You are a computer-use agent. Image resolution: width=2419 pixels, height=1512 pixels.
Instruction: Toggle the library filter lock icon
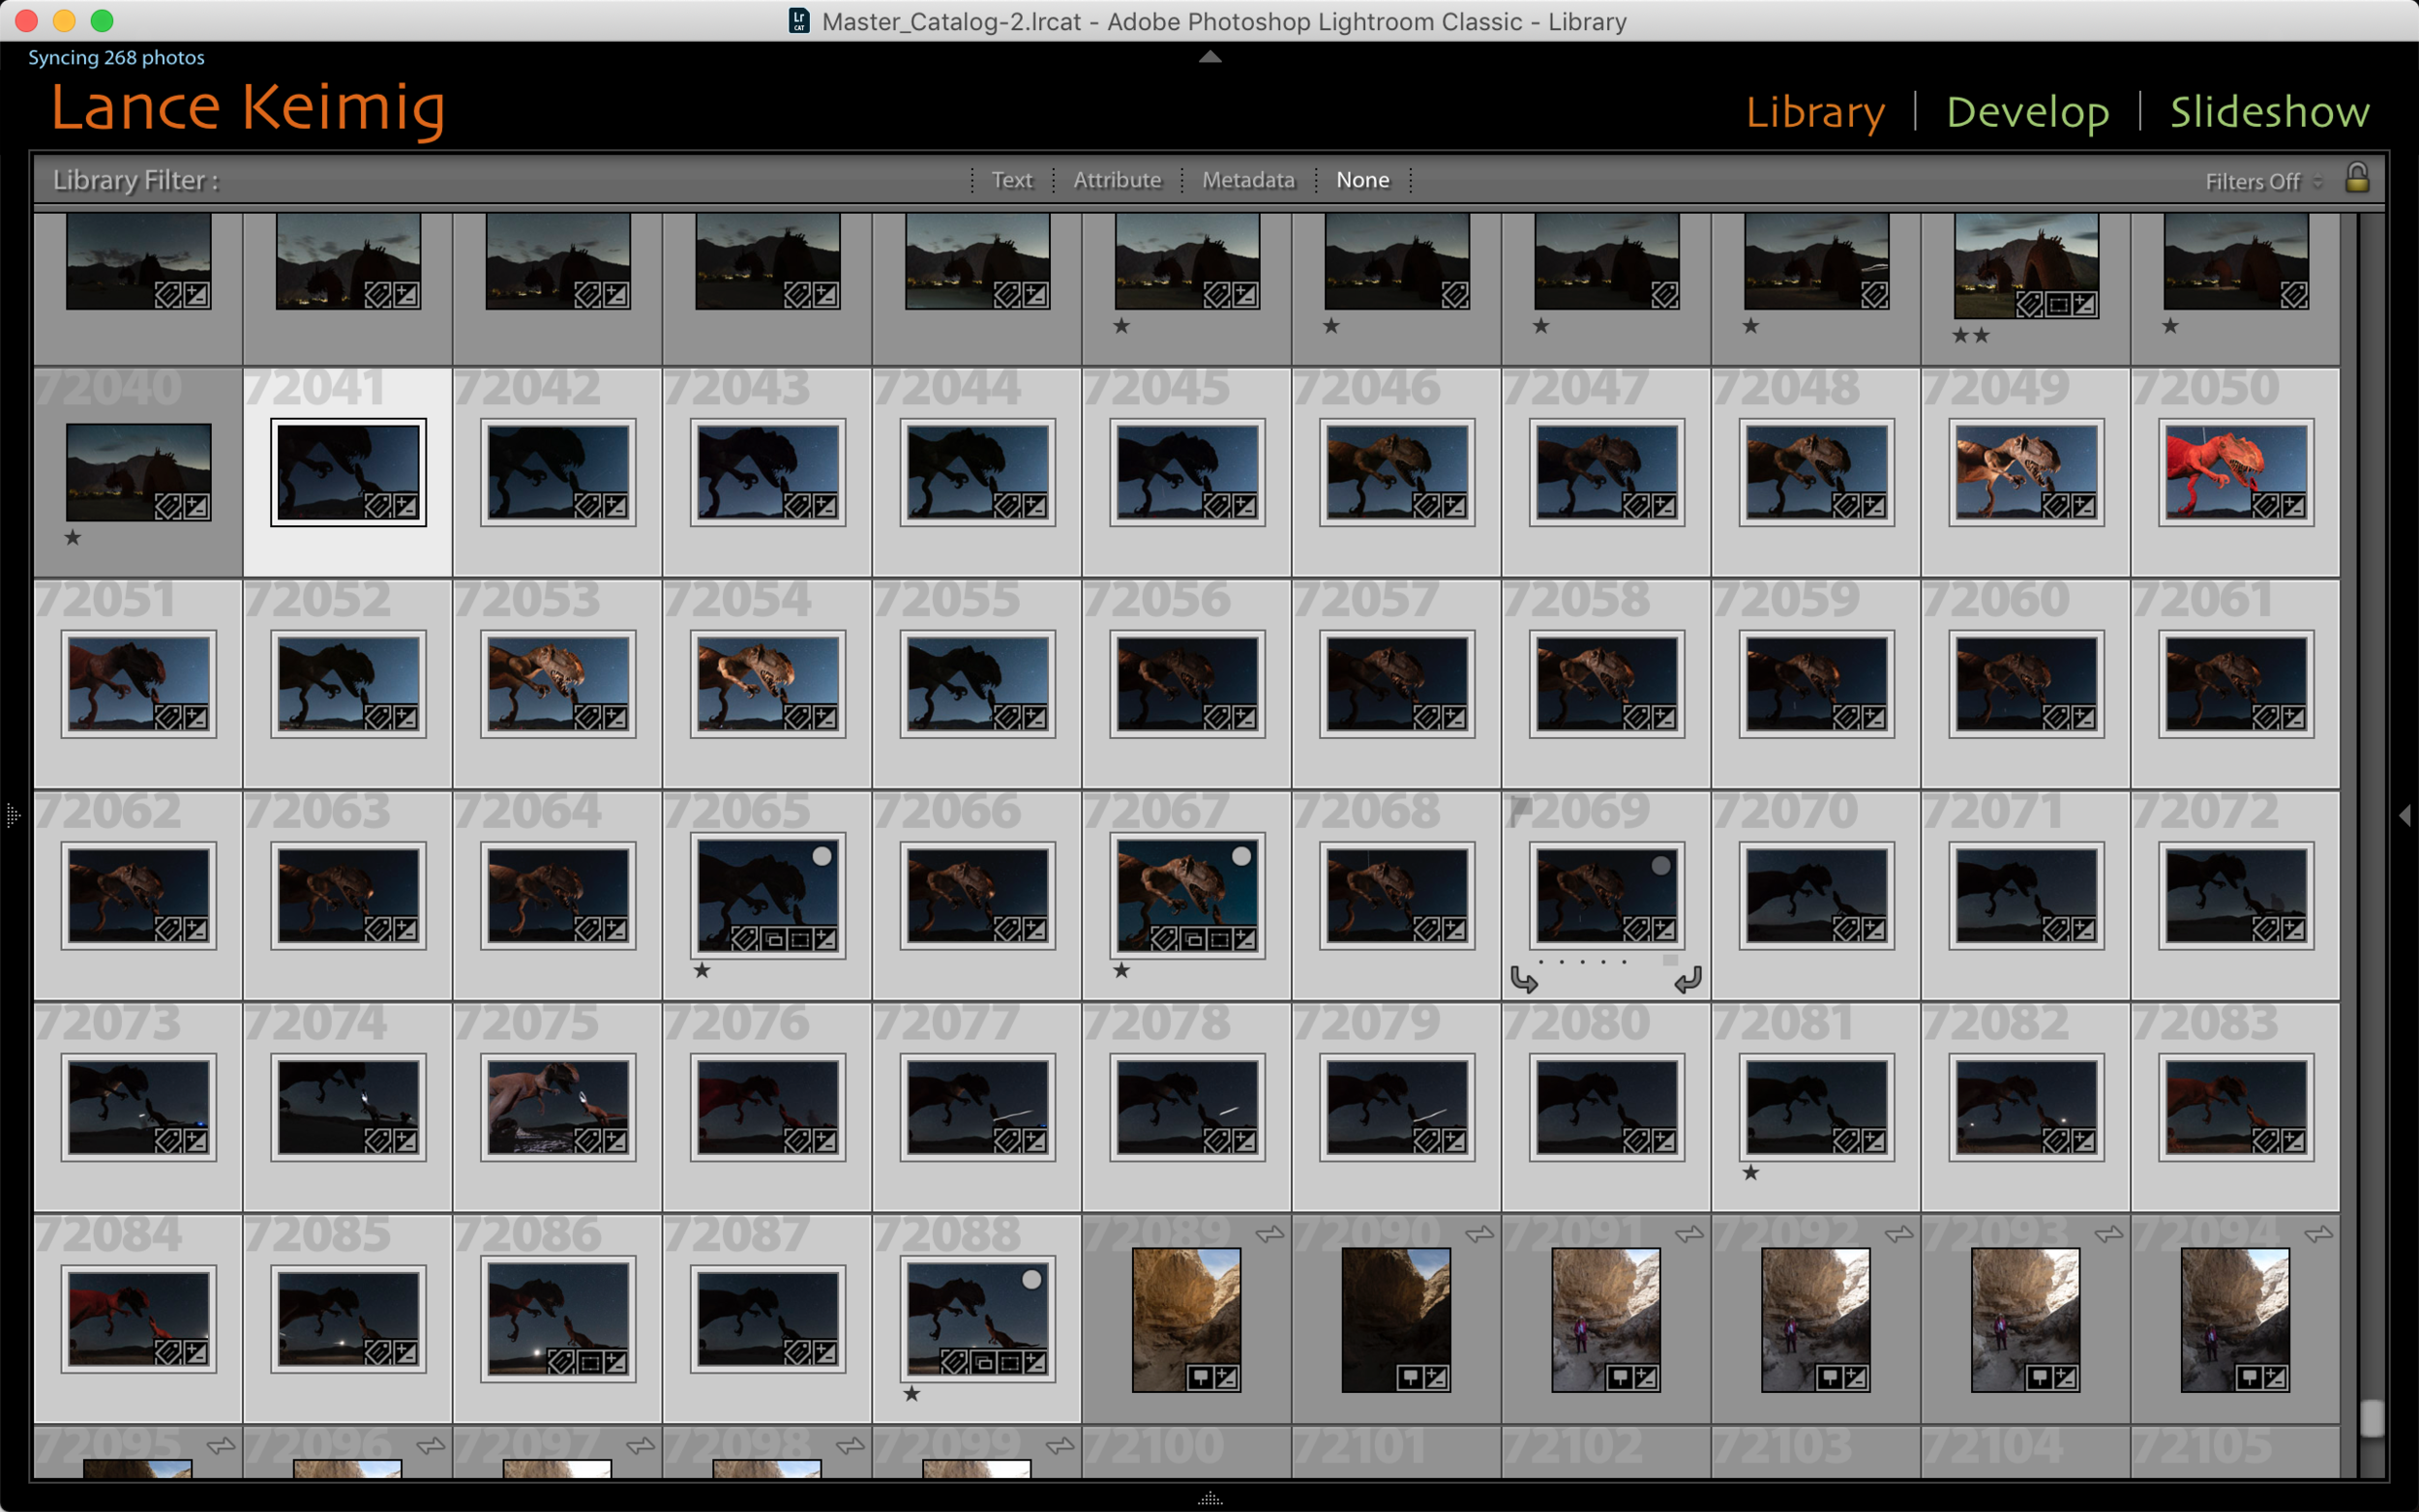click(2357, 178)
